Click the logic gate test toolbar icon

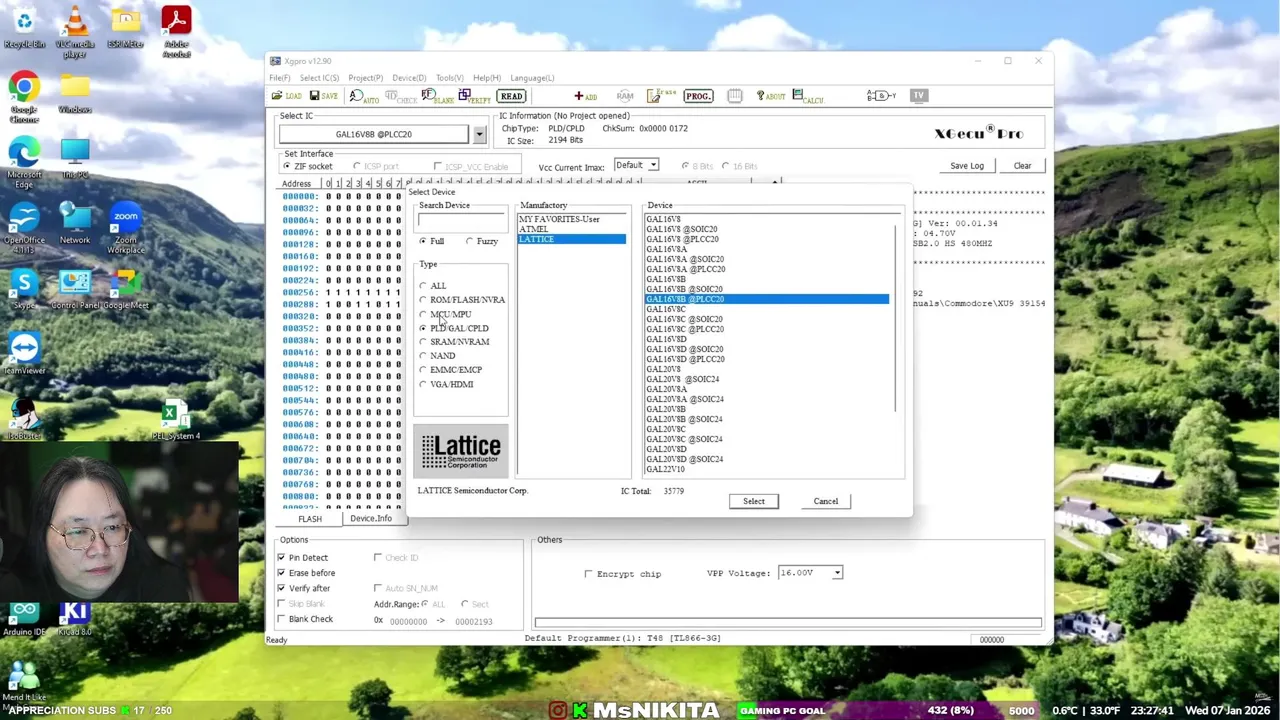(881, 96)
